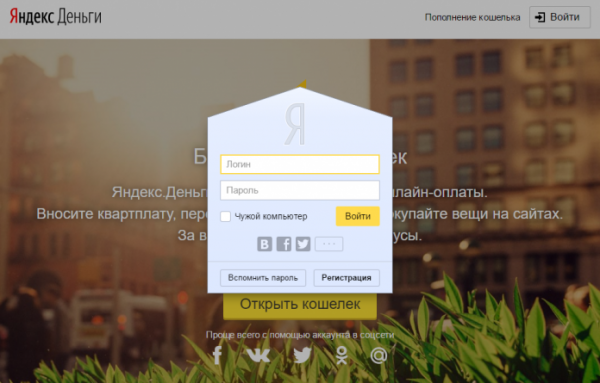Viewport: 600px width, 383px height.
Task: Click the Twitter icon in login popup
Action: 303,244
